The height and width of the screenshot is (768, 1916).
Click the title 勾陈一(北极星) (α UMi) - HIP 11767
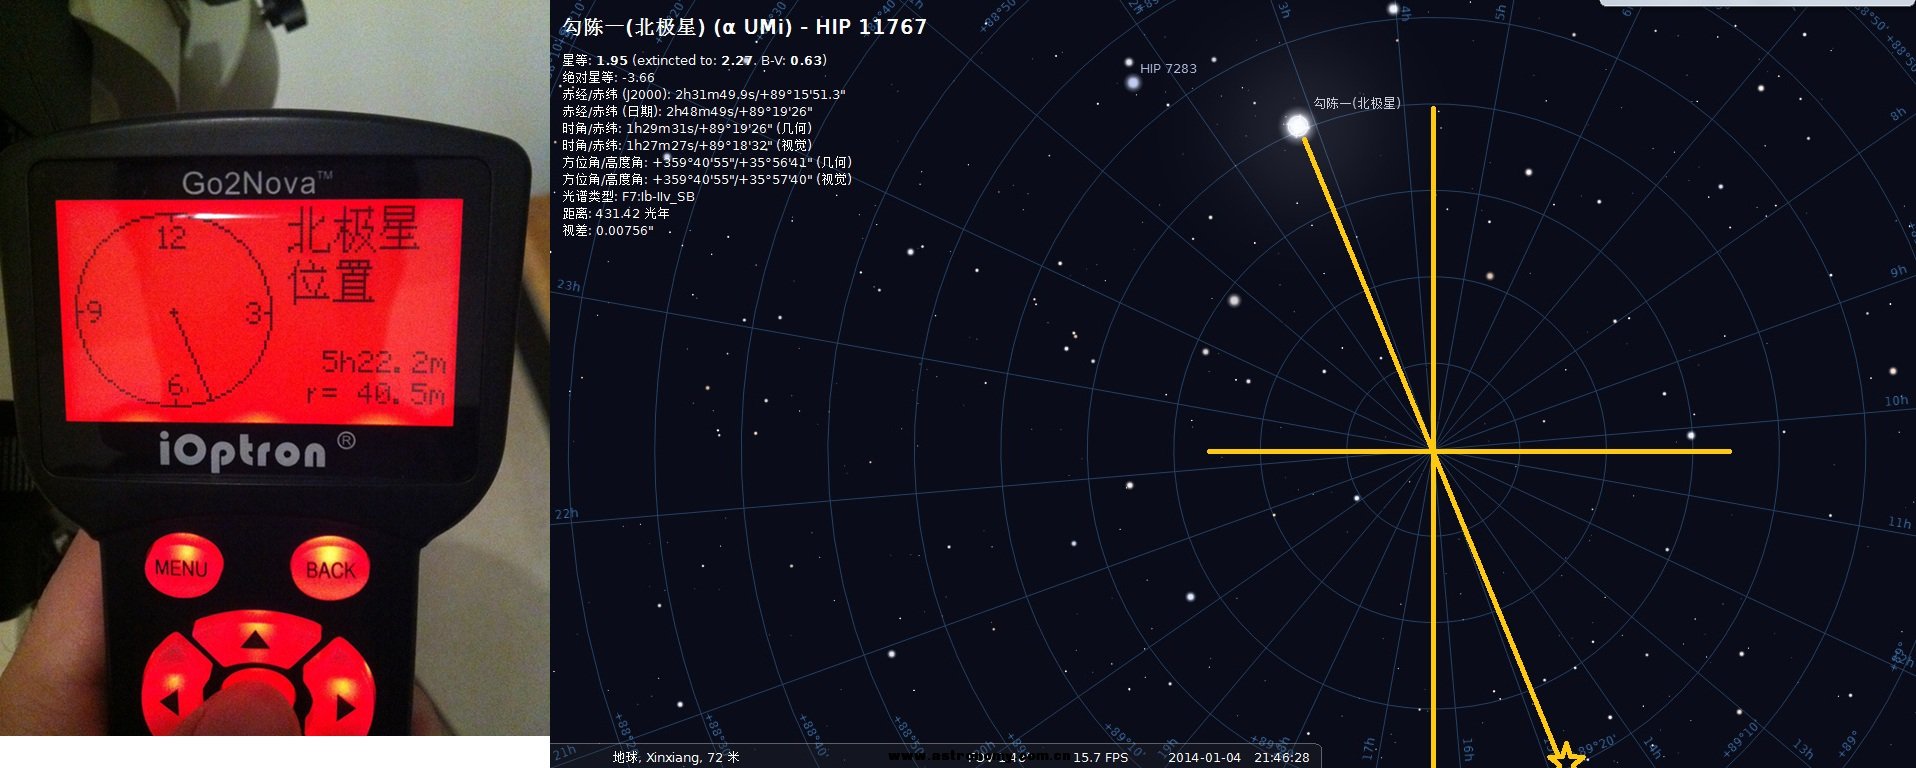pos(744,27)
